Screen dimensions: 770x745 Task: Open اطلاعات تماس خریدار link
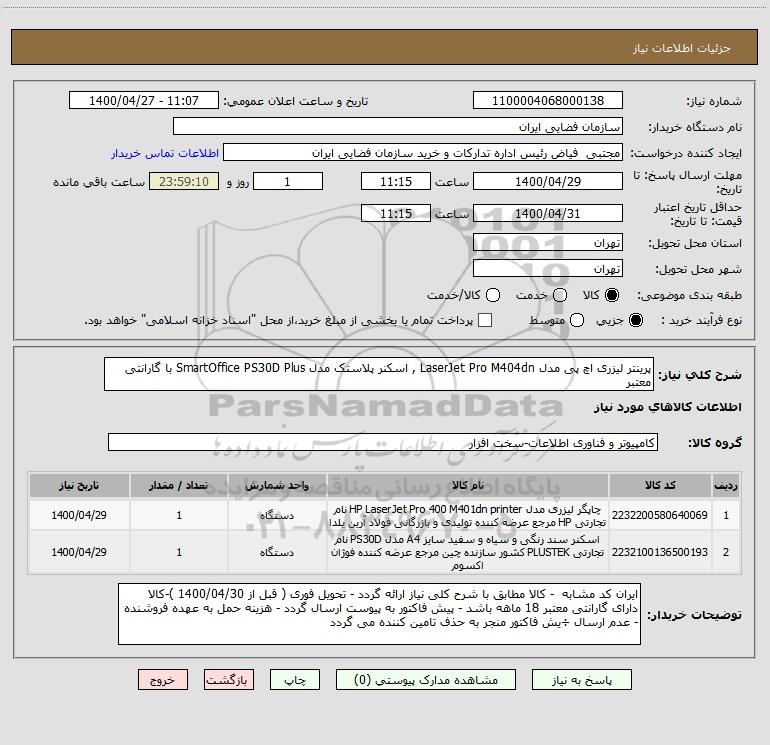(165, 153)
